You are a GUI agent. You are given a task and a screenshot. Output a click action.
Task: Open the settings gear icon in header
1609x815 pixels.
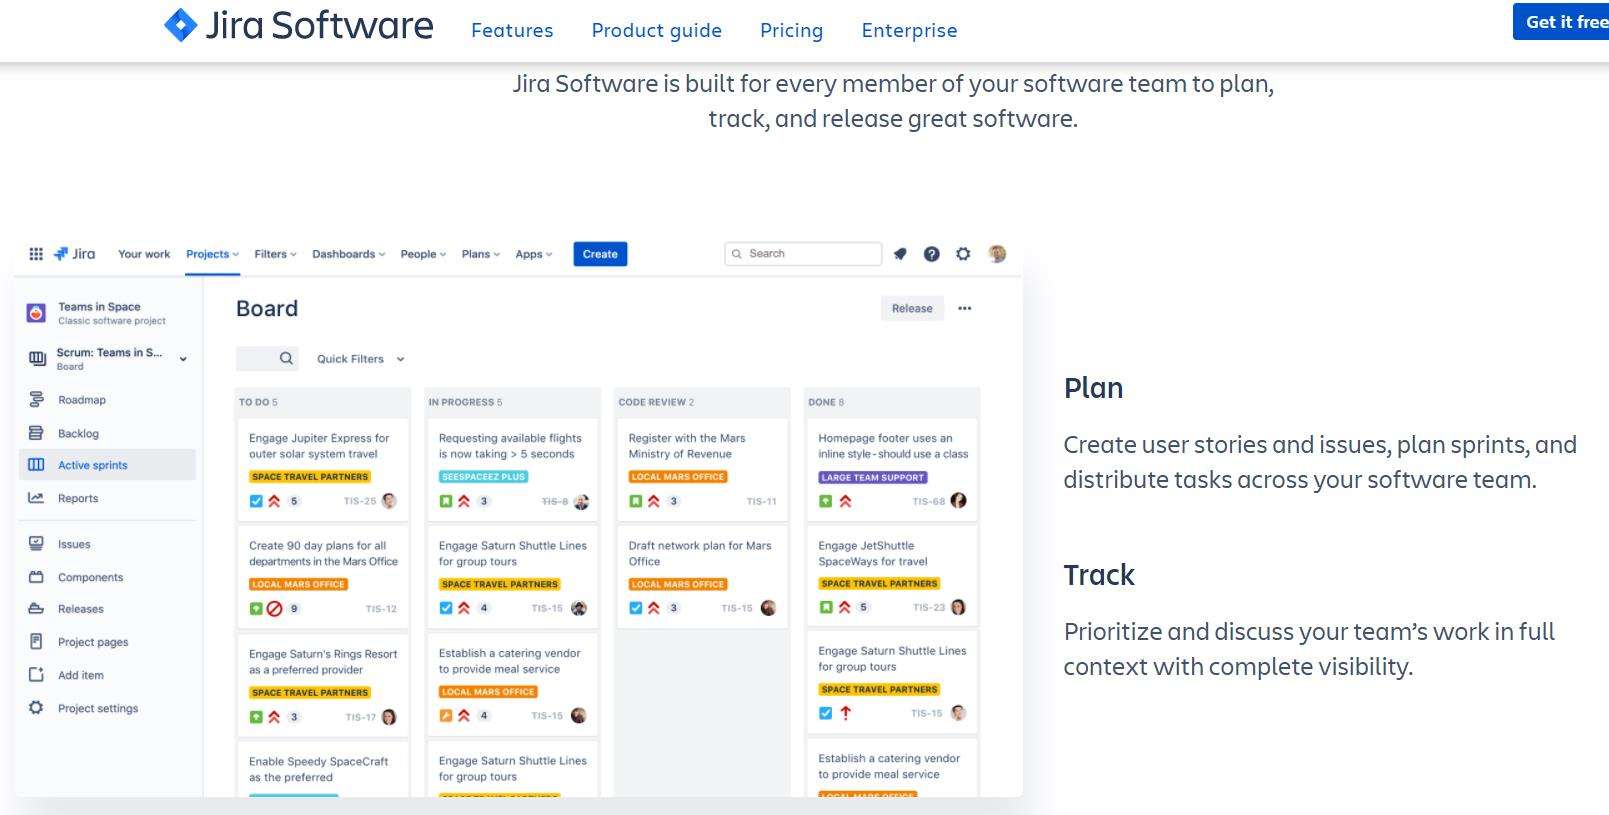(963, 254)
